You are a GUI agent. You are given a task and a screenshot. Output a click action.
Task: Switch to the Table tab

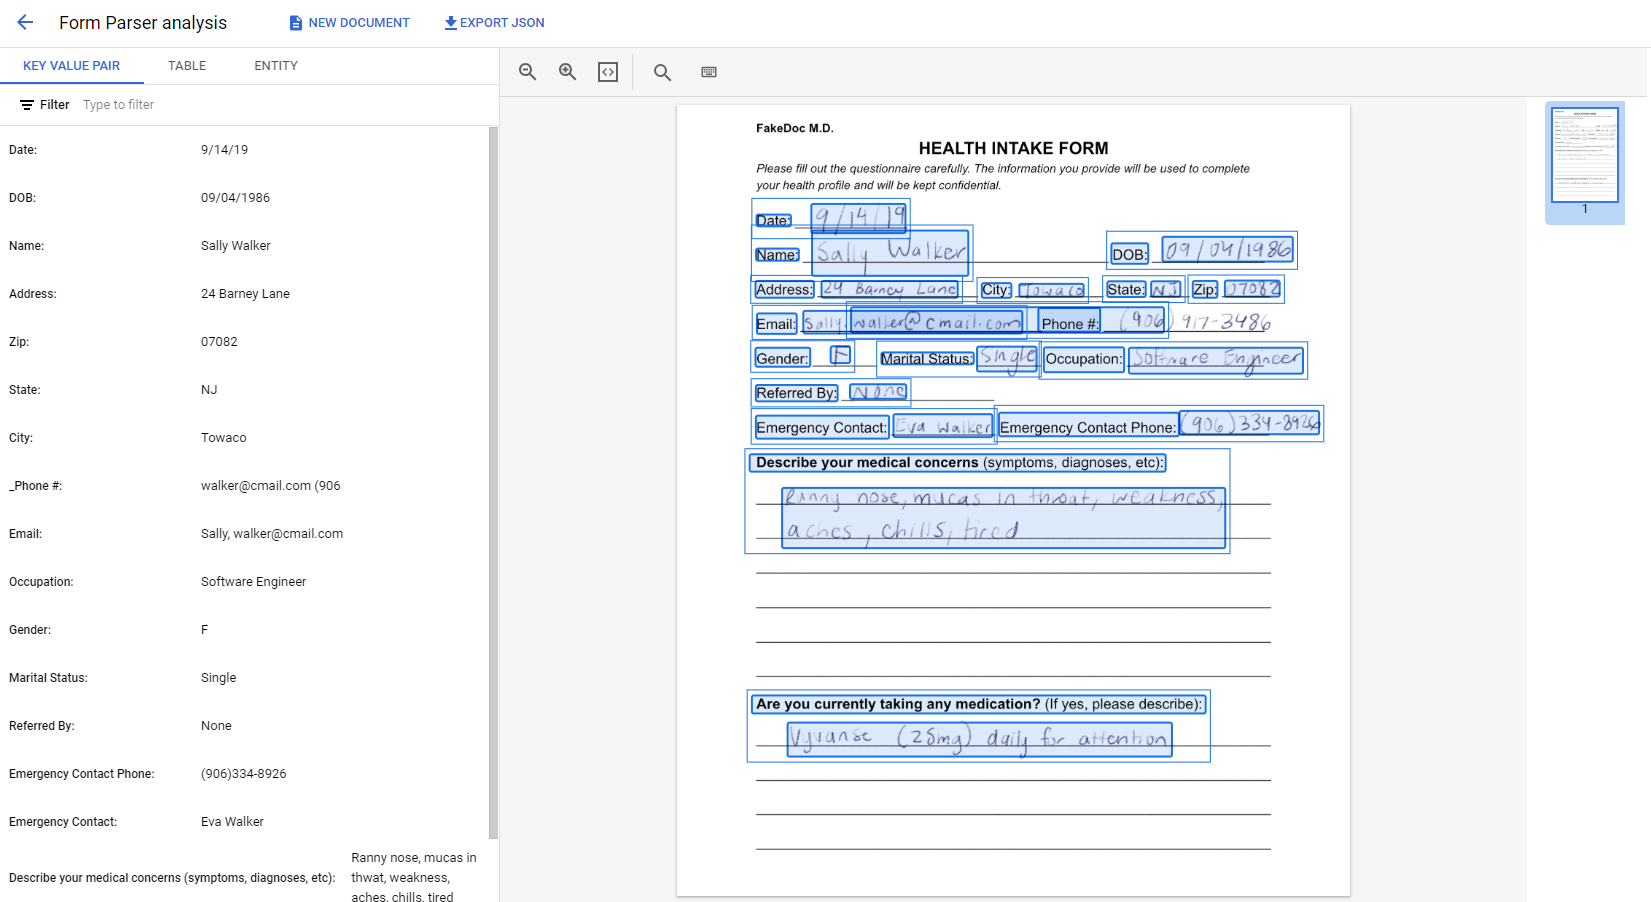(x=187, y=66)
